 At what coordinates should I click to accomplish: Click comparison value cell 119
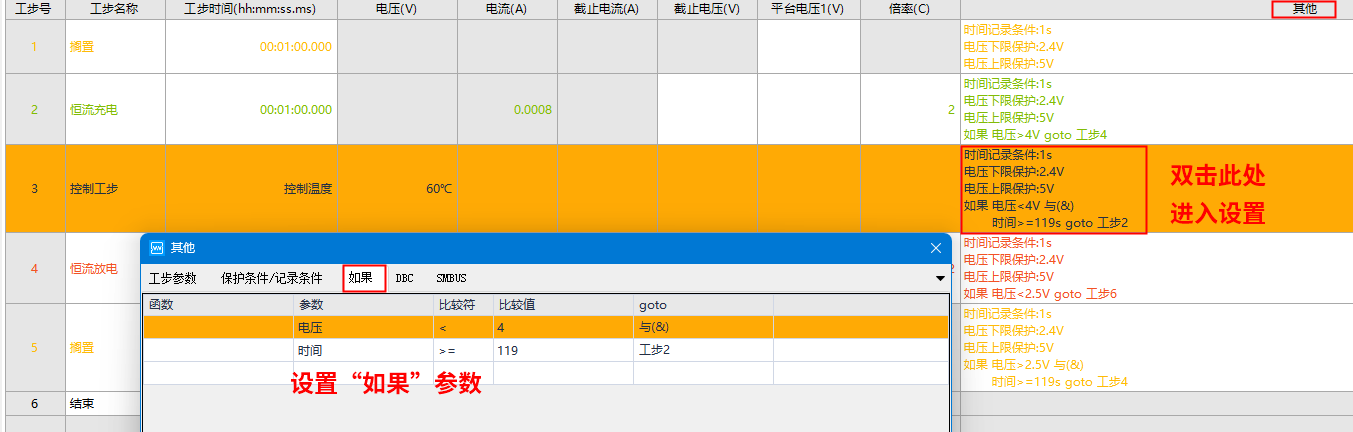pyautogui.click(x=563, y=350)
